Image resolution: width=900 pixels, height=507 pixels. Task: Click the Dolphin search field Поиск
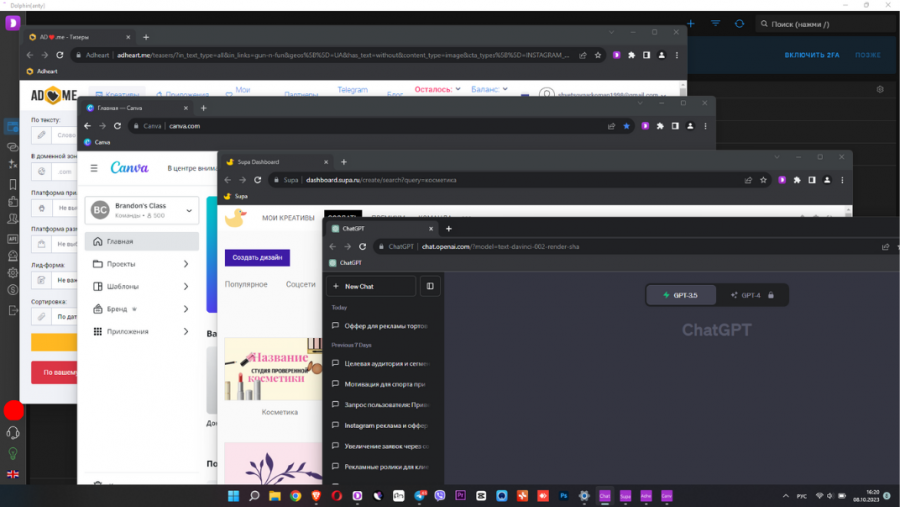(827, 24)
